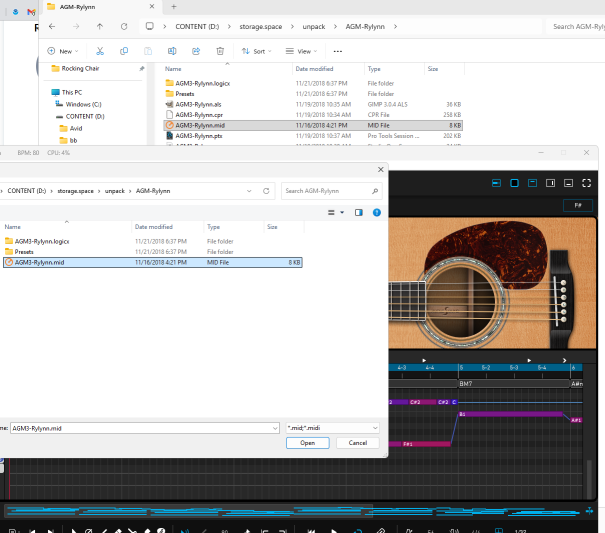Expand the chevron after AGM-Rylynn in Explorer path

(395, 27)
